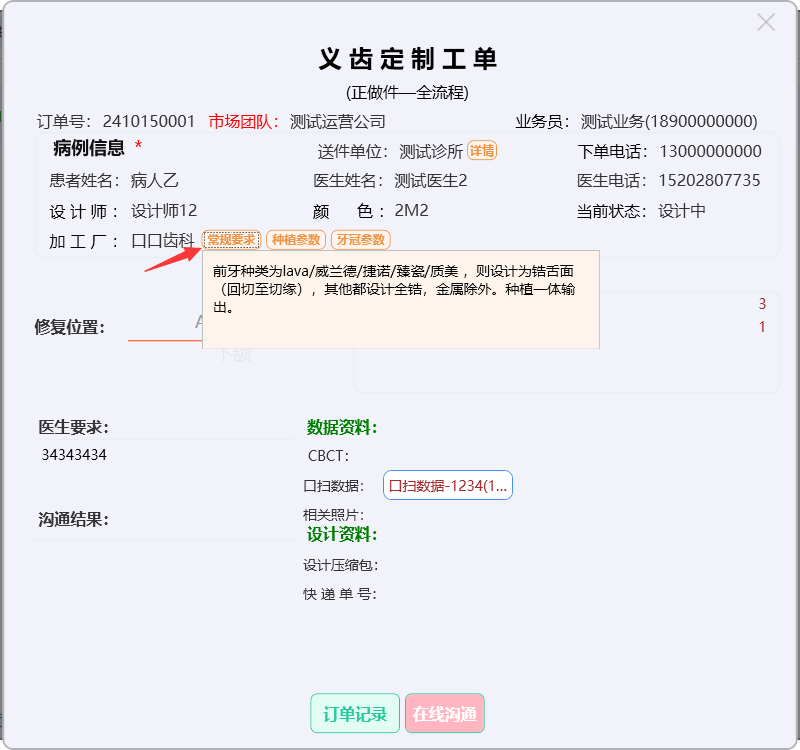This screenshot has width=800, height=750.
Task: Select the order number 2410150001
Action: click(x=149, y=122)
